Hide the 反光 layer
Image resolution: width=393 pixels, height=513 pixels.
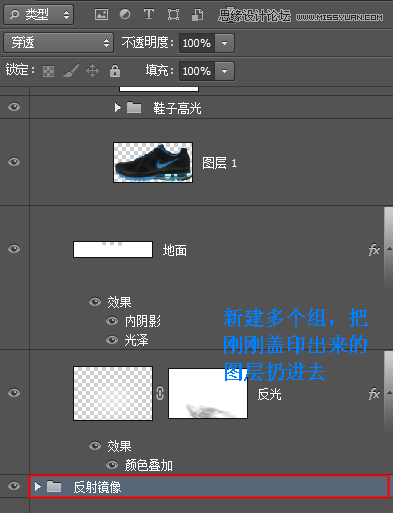14,393
